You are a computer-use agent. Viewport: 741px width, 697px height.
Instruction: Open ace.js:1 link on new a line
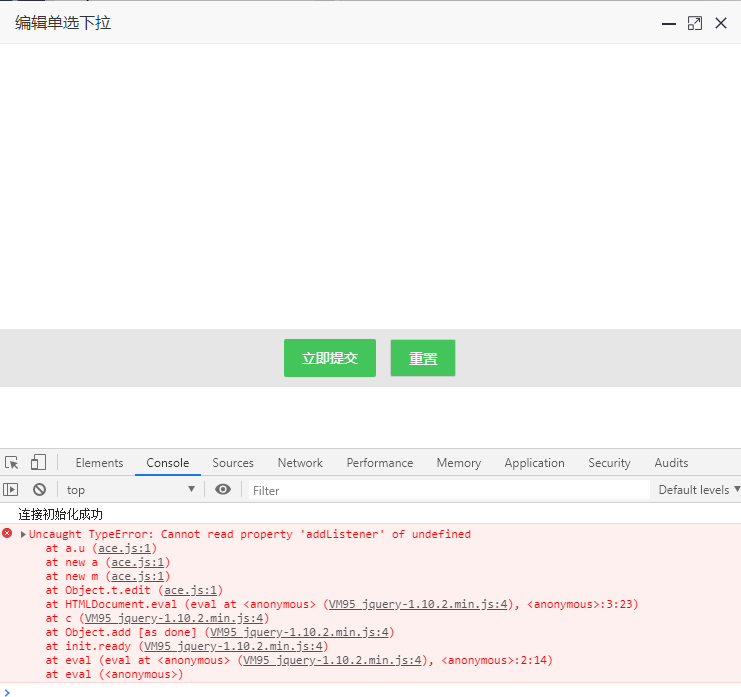click(x=138, y=562)
